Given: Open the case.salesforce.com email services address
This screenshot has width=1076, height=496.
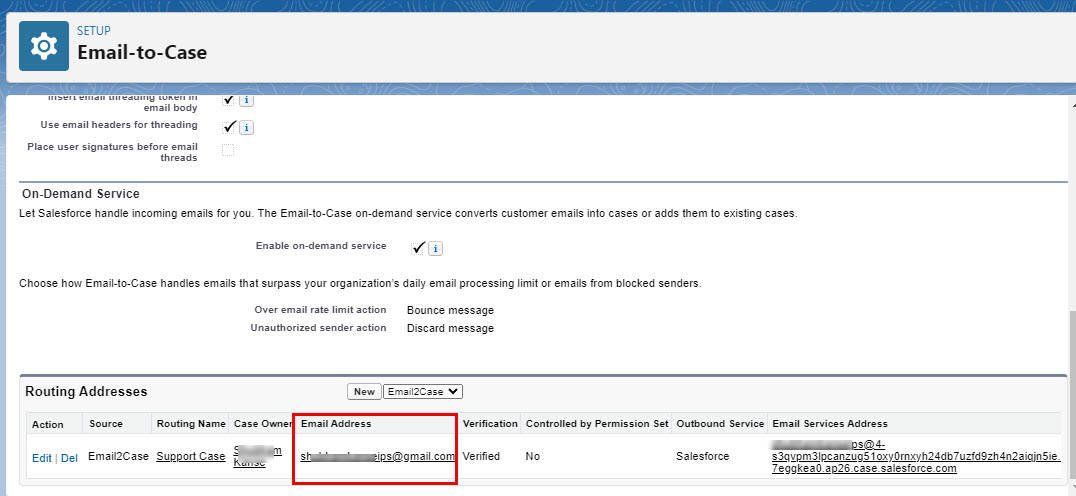Looking at the screenshot, I should (x=915, y=456).
